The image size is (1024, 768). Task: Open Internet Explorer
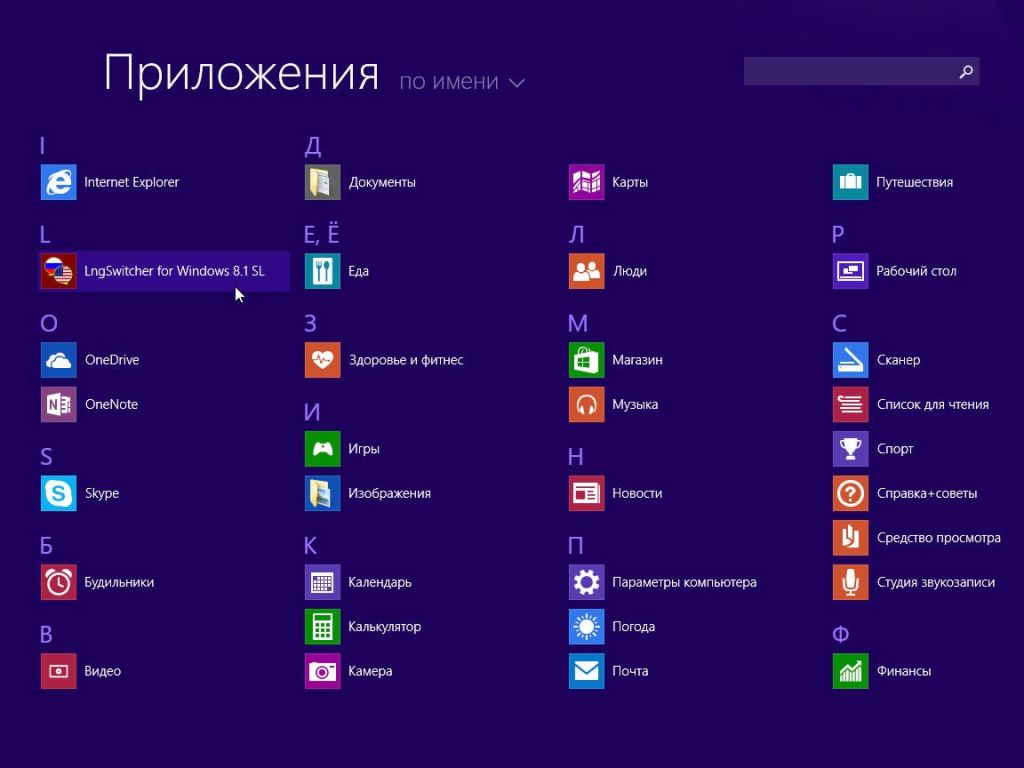[x=130, y=182]
